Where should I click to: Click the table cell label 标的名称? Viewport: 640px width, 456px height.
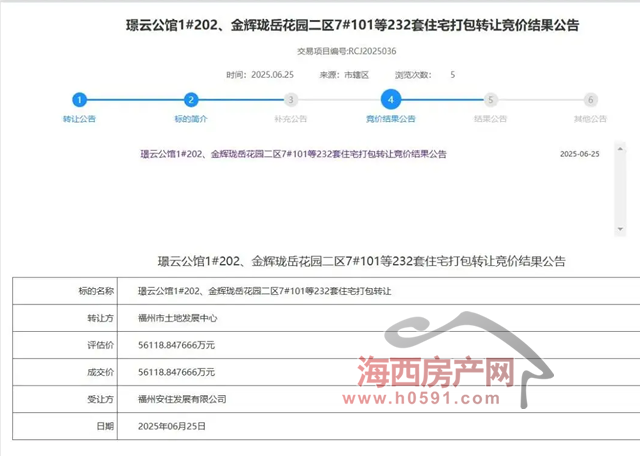(x=96, y=291)
